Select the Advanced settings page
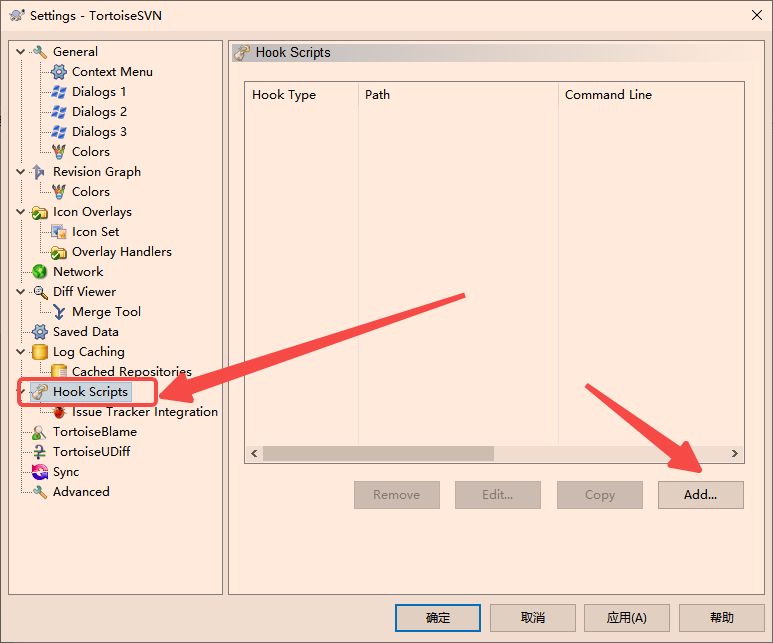This screenshot has height=643, width=773. [x=81, y=492]
